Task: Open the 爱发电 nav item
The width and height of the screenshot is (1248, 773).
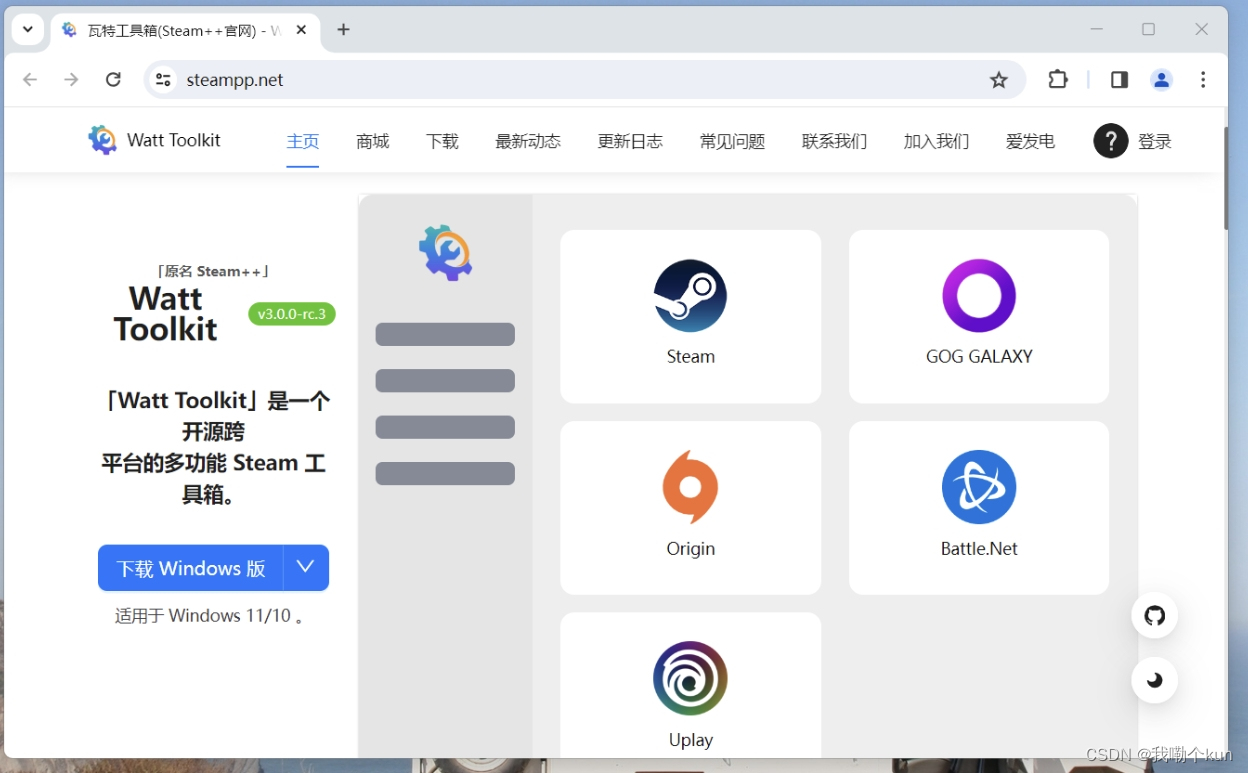Action: coord(1030,141)
